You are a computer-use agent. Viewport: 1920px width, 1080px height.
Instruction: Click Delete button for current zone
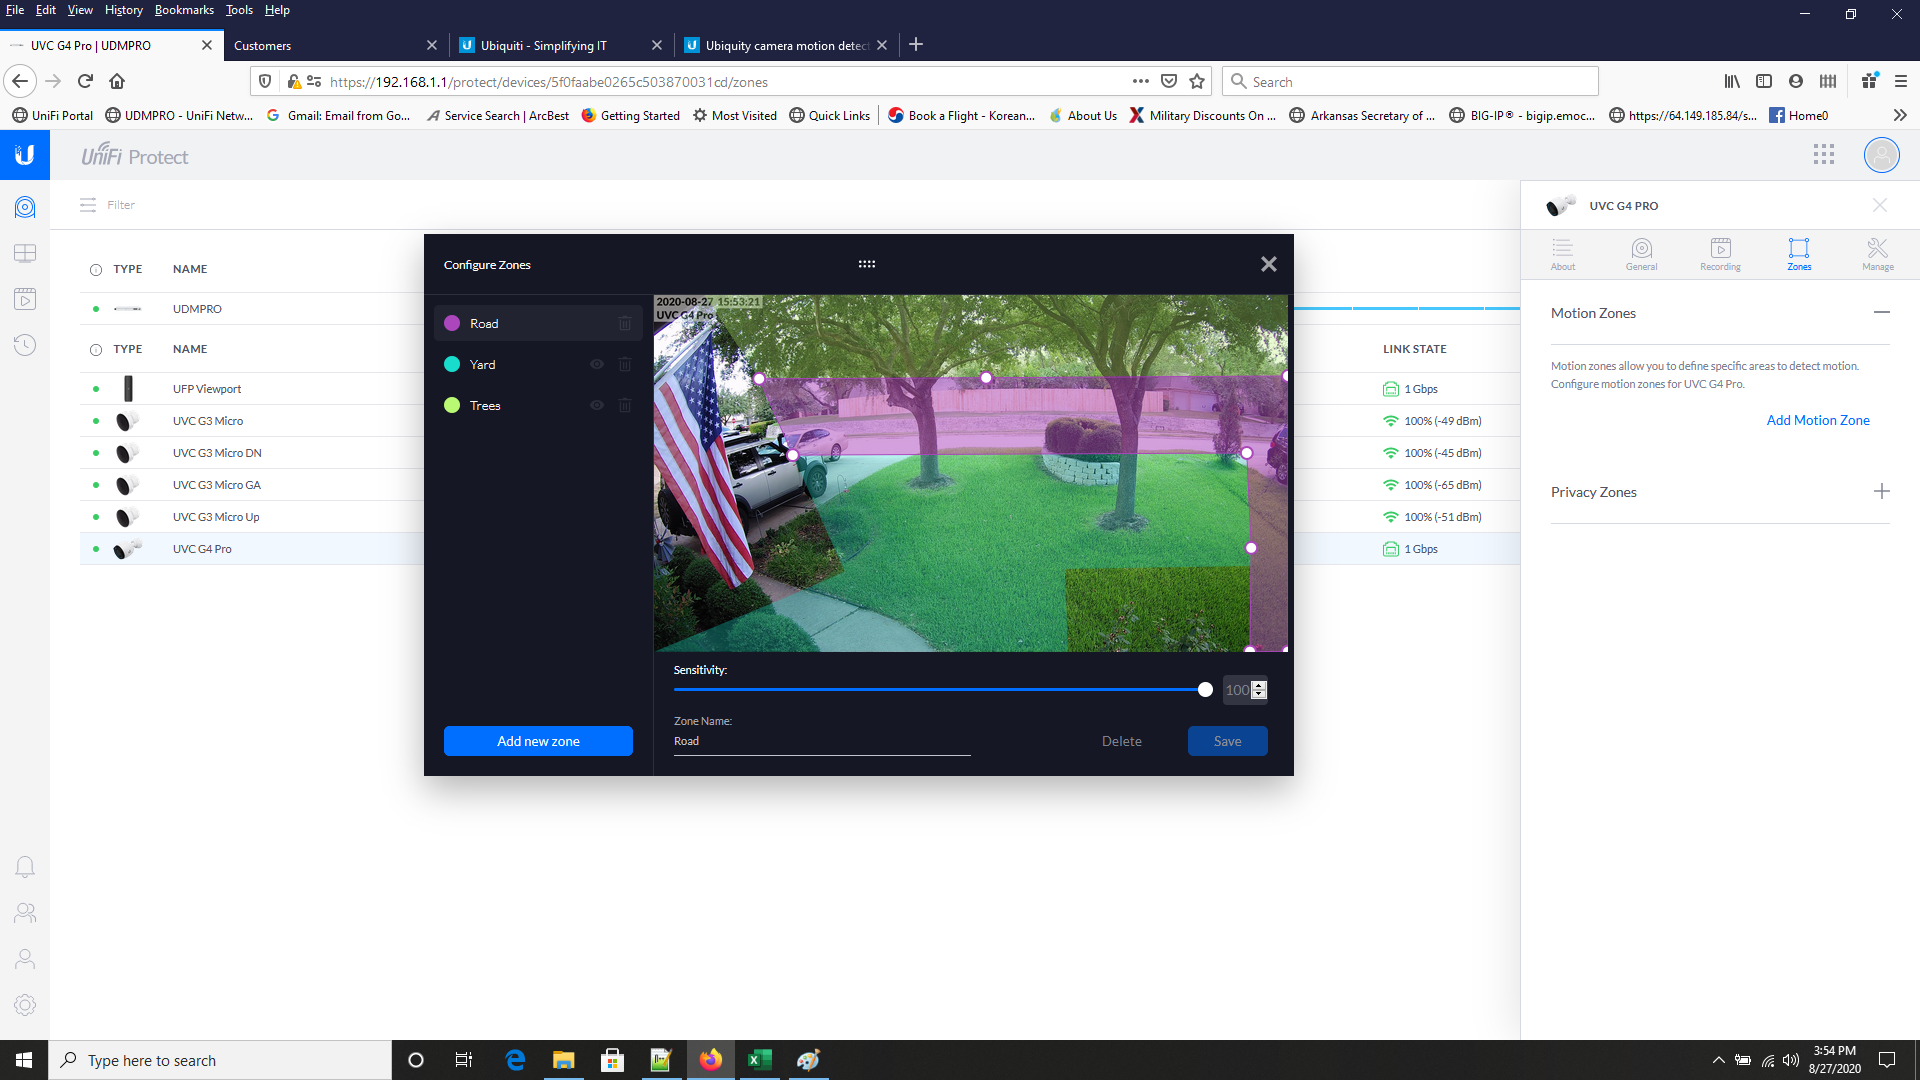[x=1121, y=740]
